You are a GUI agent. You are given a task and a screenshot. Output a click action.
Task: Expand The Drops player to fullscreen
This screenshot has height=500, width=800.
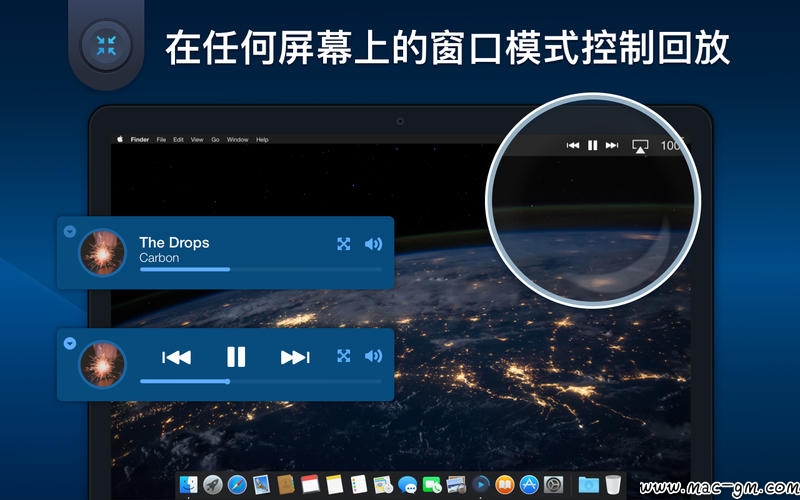344,244
